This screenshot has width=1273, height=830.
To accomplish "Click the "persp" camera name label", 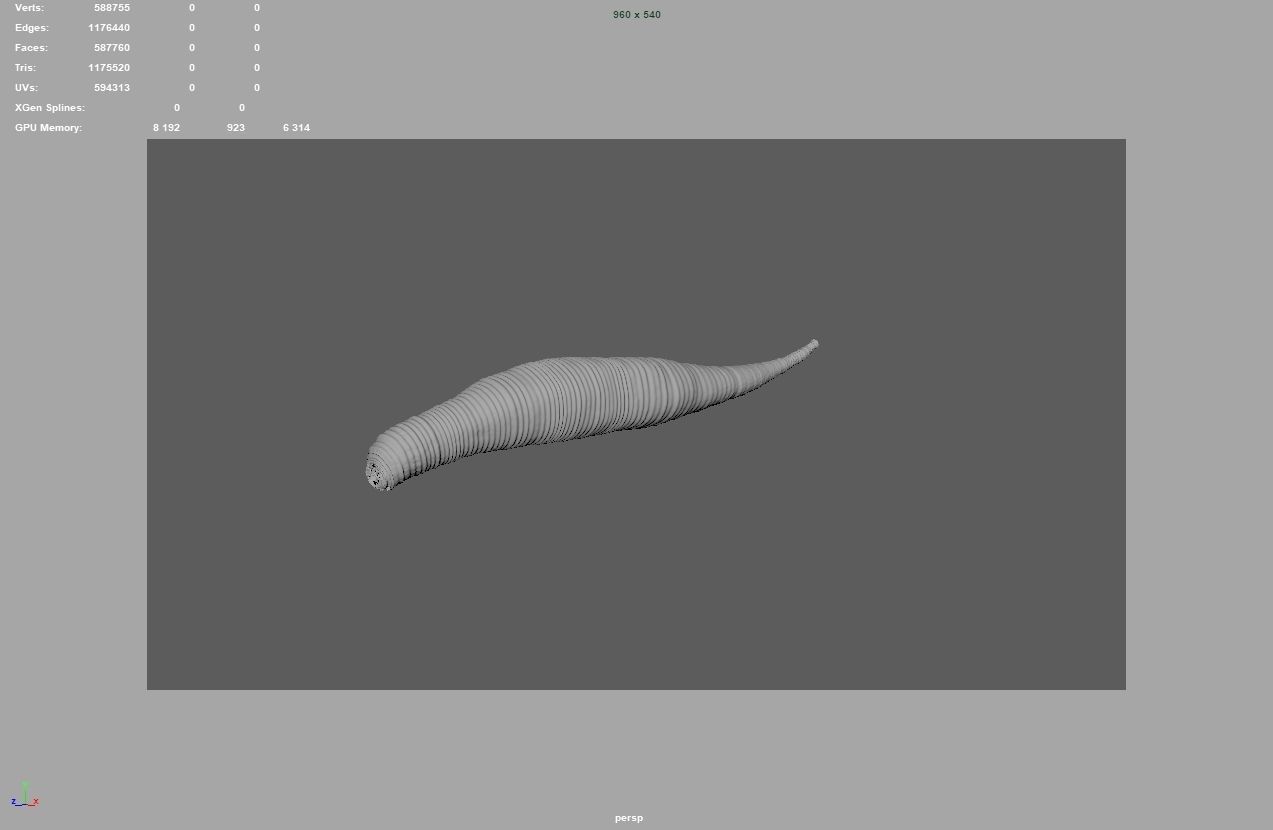I will 629,818.
